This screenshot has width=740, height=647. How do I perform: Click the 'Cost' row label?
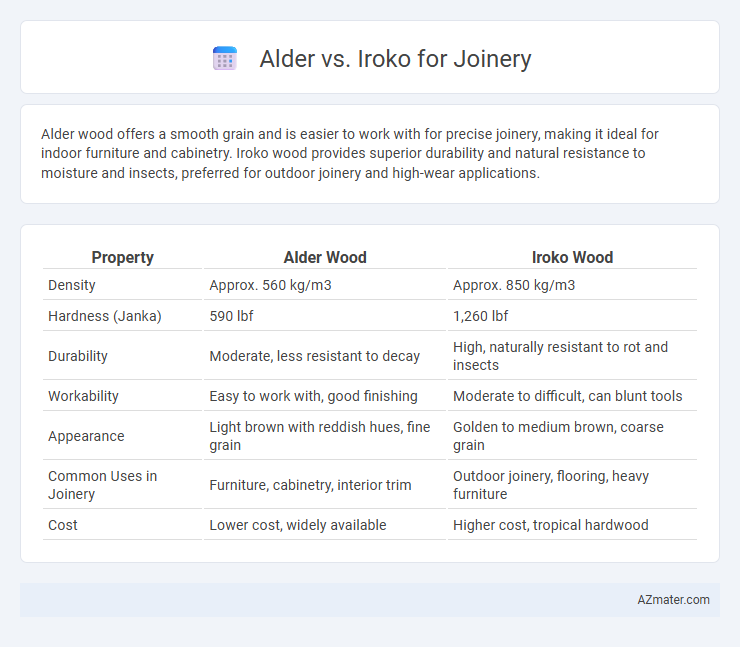coord(62,525)
